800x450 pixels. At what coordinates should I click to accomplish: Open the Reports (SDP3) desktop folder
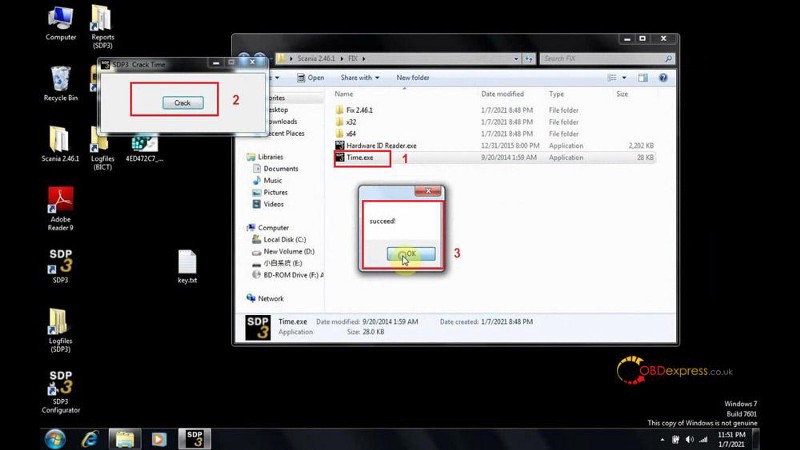(x=103, y=27)
